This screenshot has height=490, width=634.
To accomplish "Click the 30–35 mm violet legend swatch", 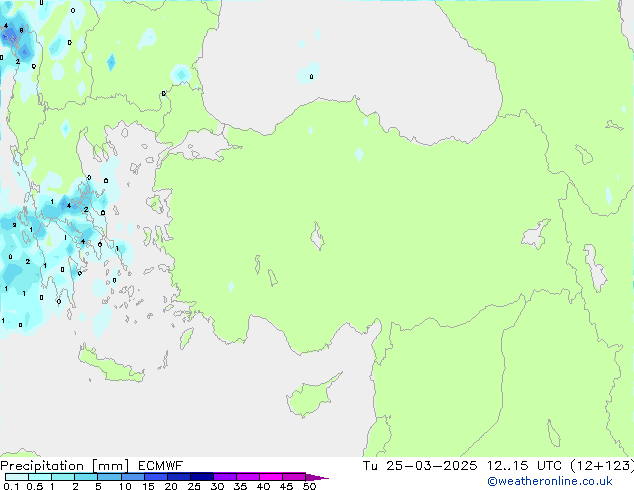I will [225, 477].
